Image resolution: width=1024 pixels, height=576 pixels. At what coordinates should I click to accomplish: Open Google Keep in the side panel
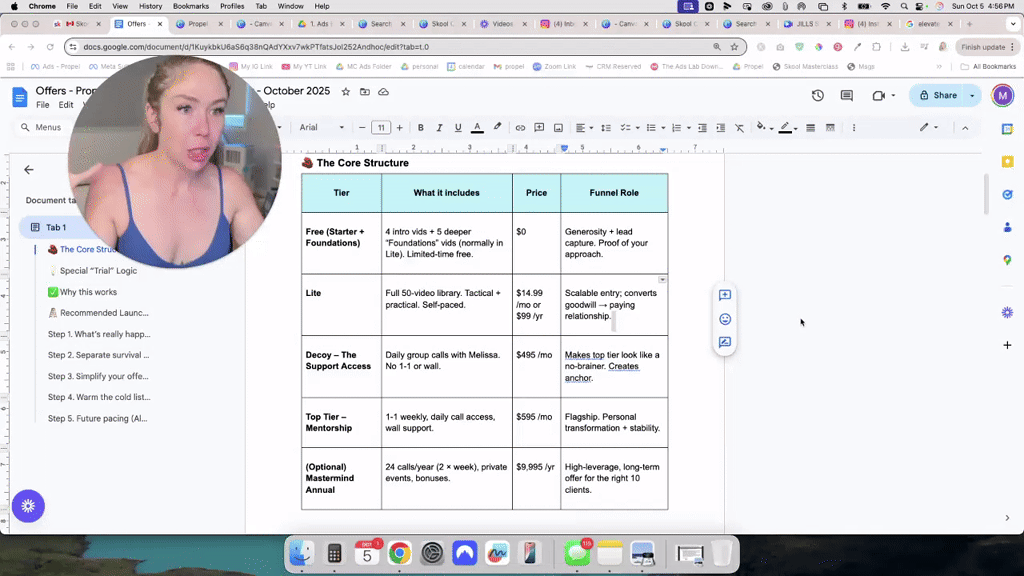pos(1007,161)
